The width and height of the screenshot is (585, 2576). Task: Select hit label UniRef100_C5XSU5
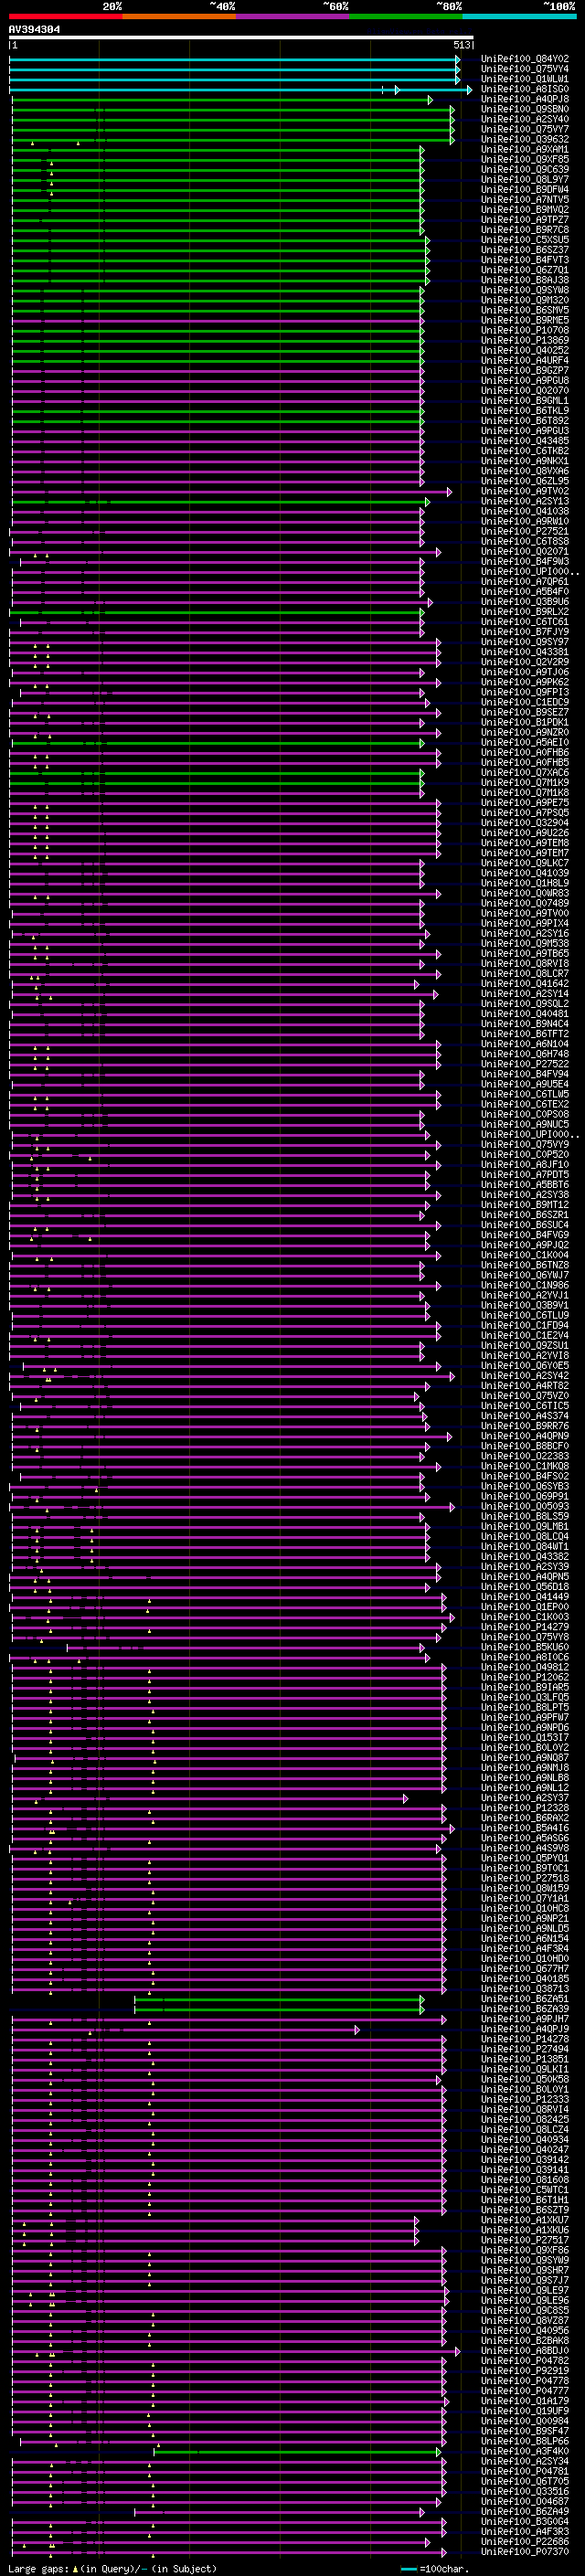[525, 240]
